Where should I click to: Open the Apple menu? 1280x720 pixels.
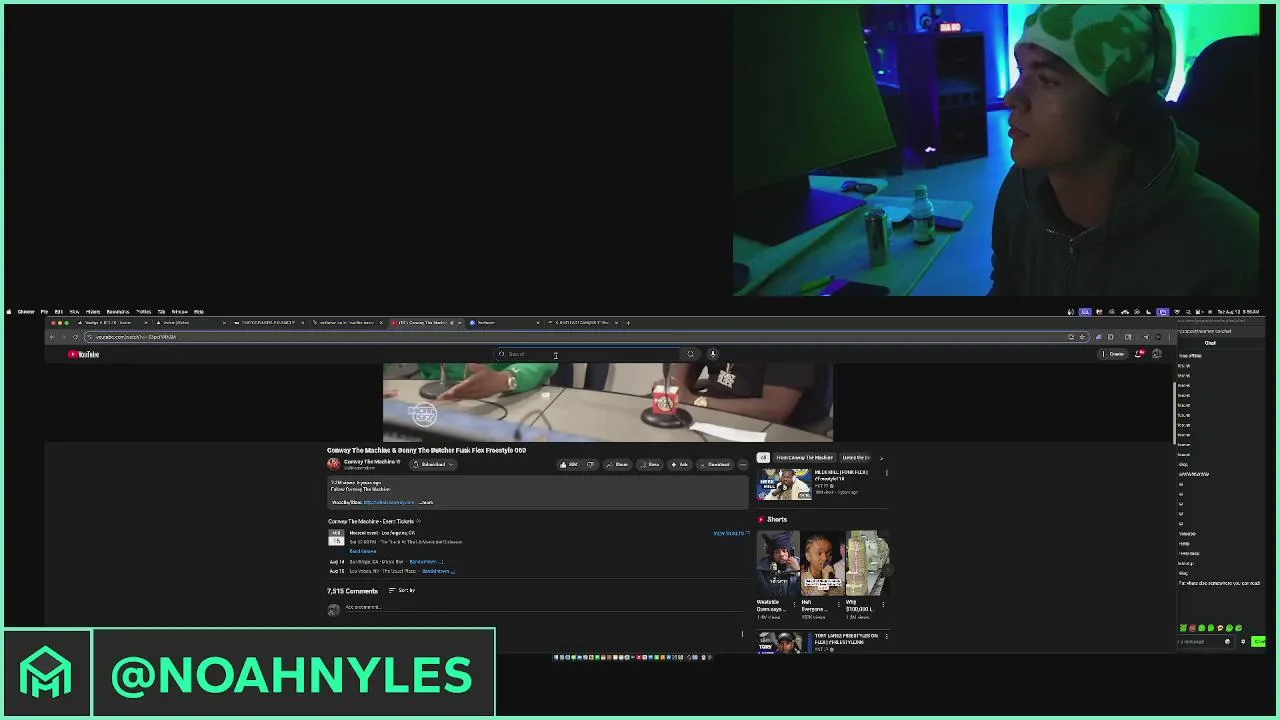click(x=9, y=312)
